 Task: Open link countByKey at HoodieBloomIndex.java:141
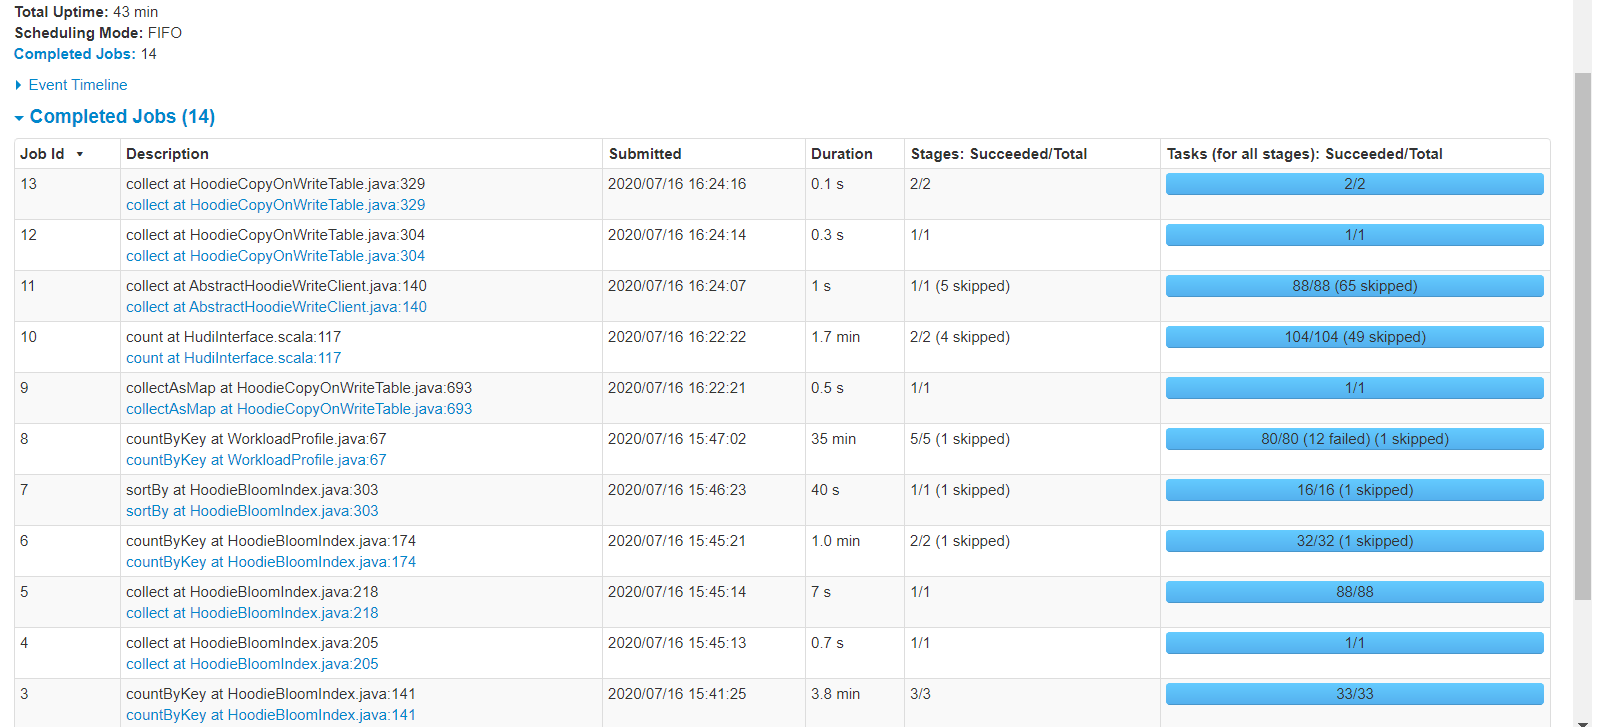click(271, 715)
